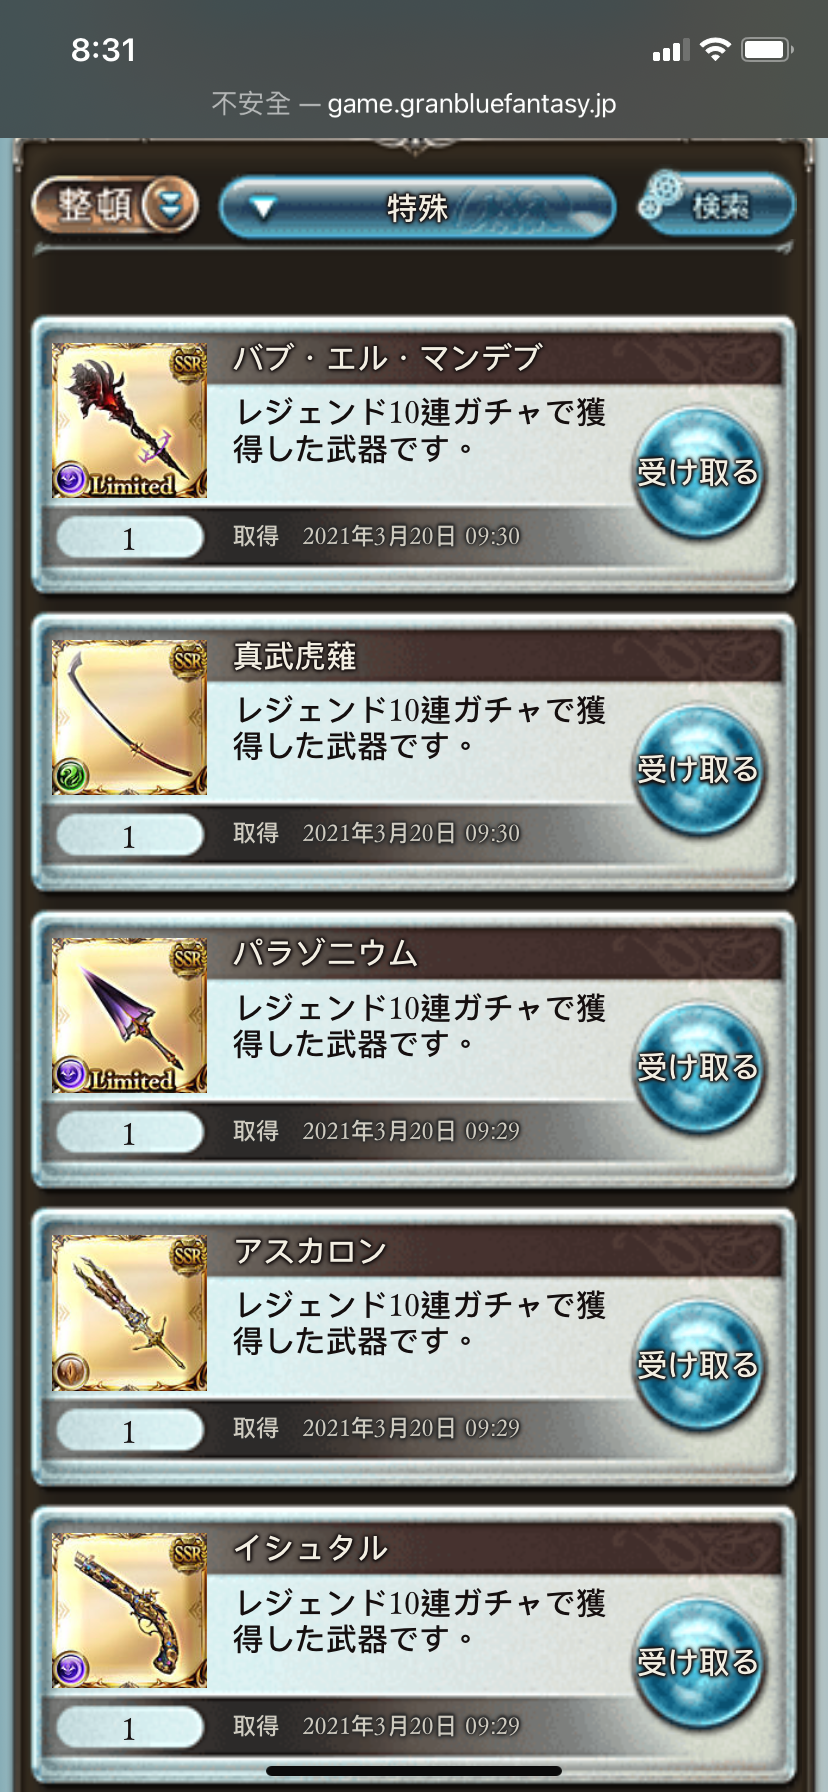Tap the Wi-Fi status icon
The height and width of the screenshot is (1792, 828).
point(715,50)
